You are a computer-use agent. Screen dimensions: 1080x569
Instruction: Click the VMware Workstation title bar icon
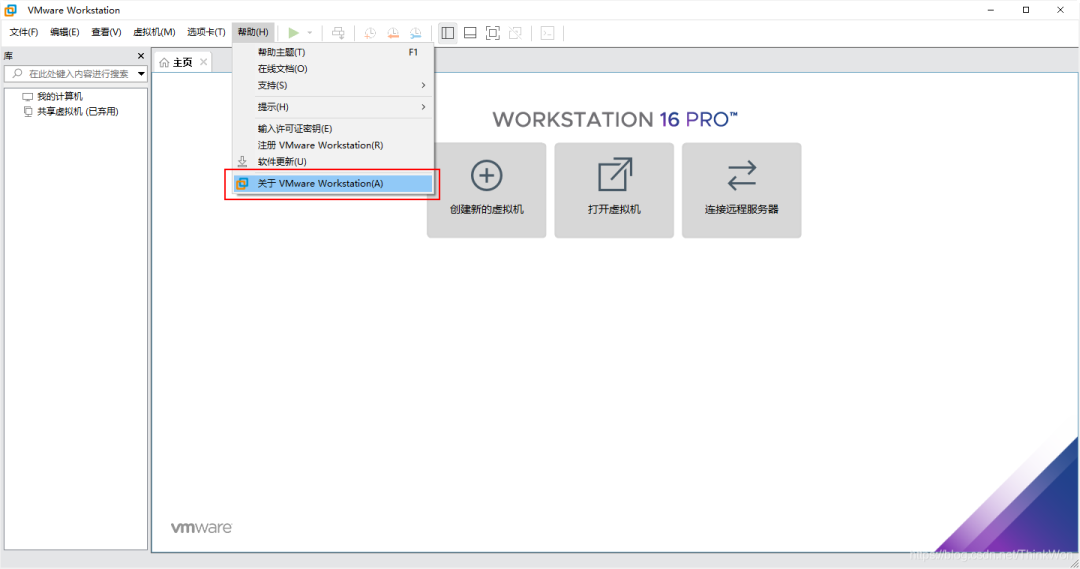[11, 10]
